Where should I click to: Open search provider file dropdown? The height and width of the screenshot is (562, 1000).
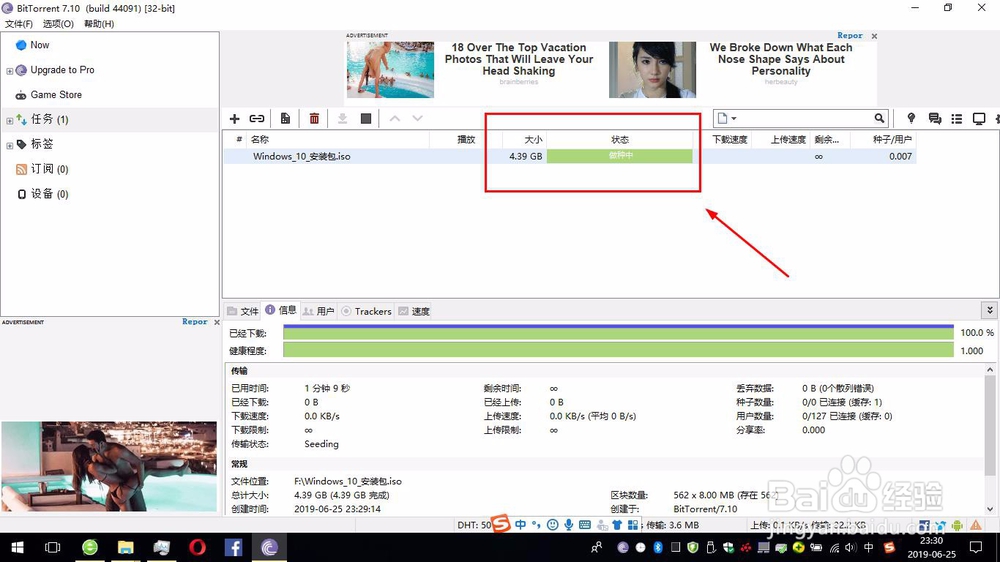tap(726, 118)
